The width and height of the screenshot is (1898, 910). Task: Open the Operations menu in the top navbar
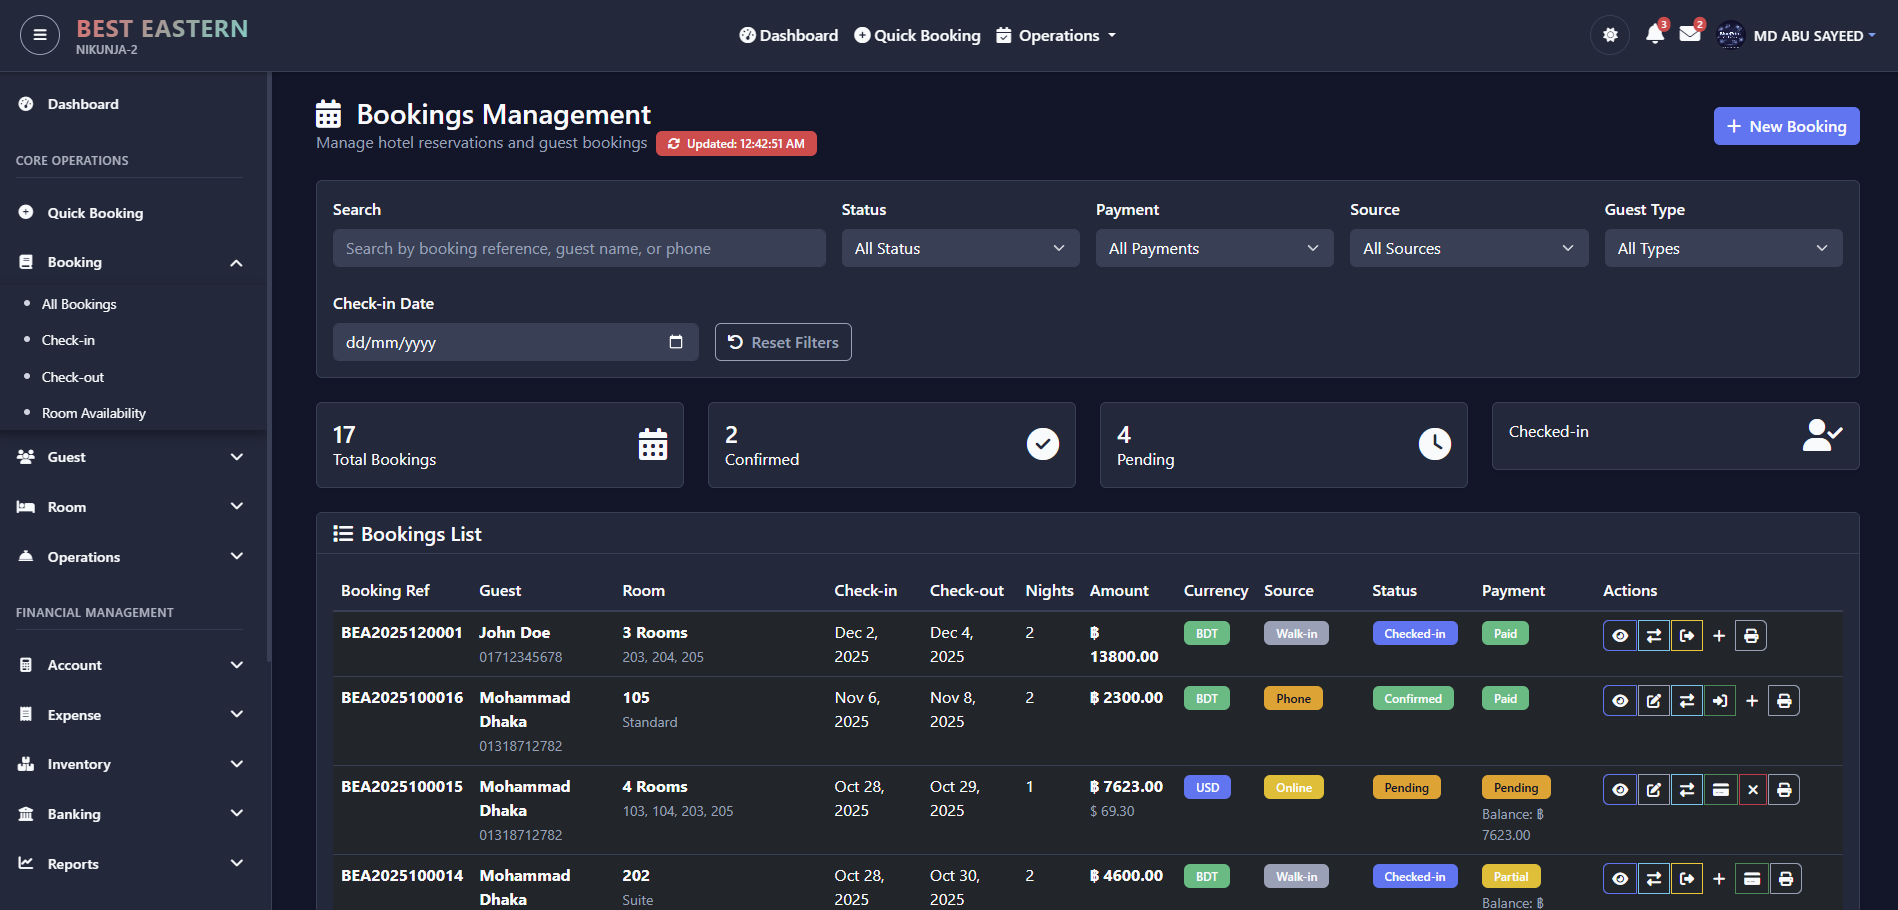click(x=1057, y=35)
